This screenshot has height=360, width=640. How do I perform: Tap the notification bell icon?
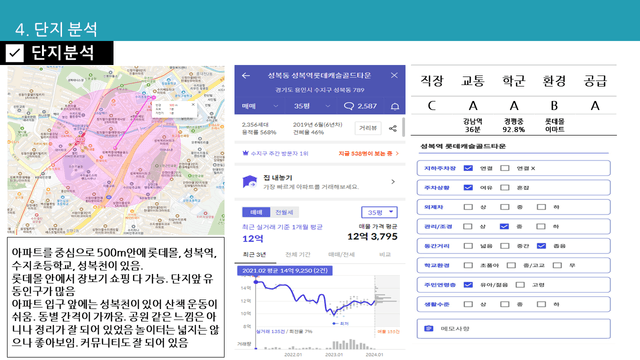(395, 107)
